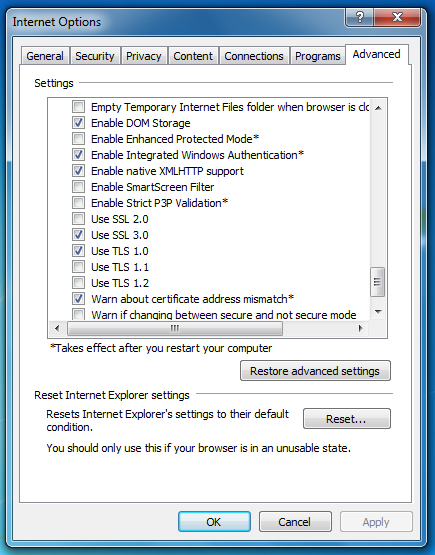Uncheck Enable DOM Storage
Screen dimensions: 435x555
(x=78, y=123)
